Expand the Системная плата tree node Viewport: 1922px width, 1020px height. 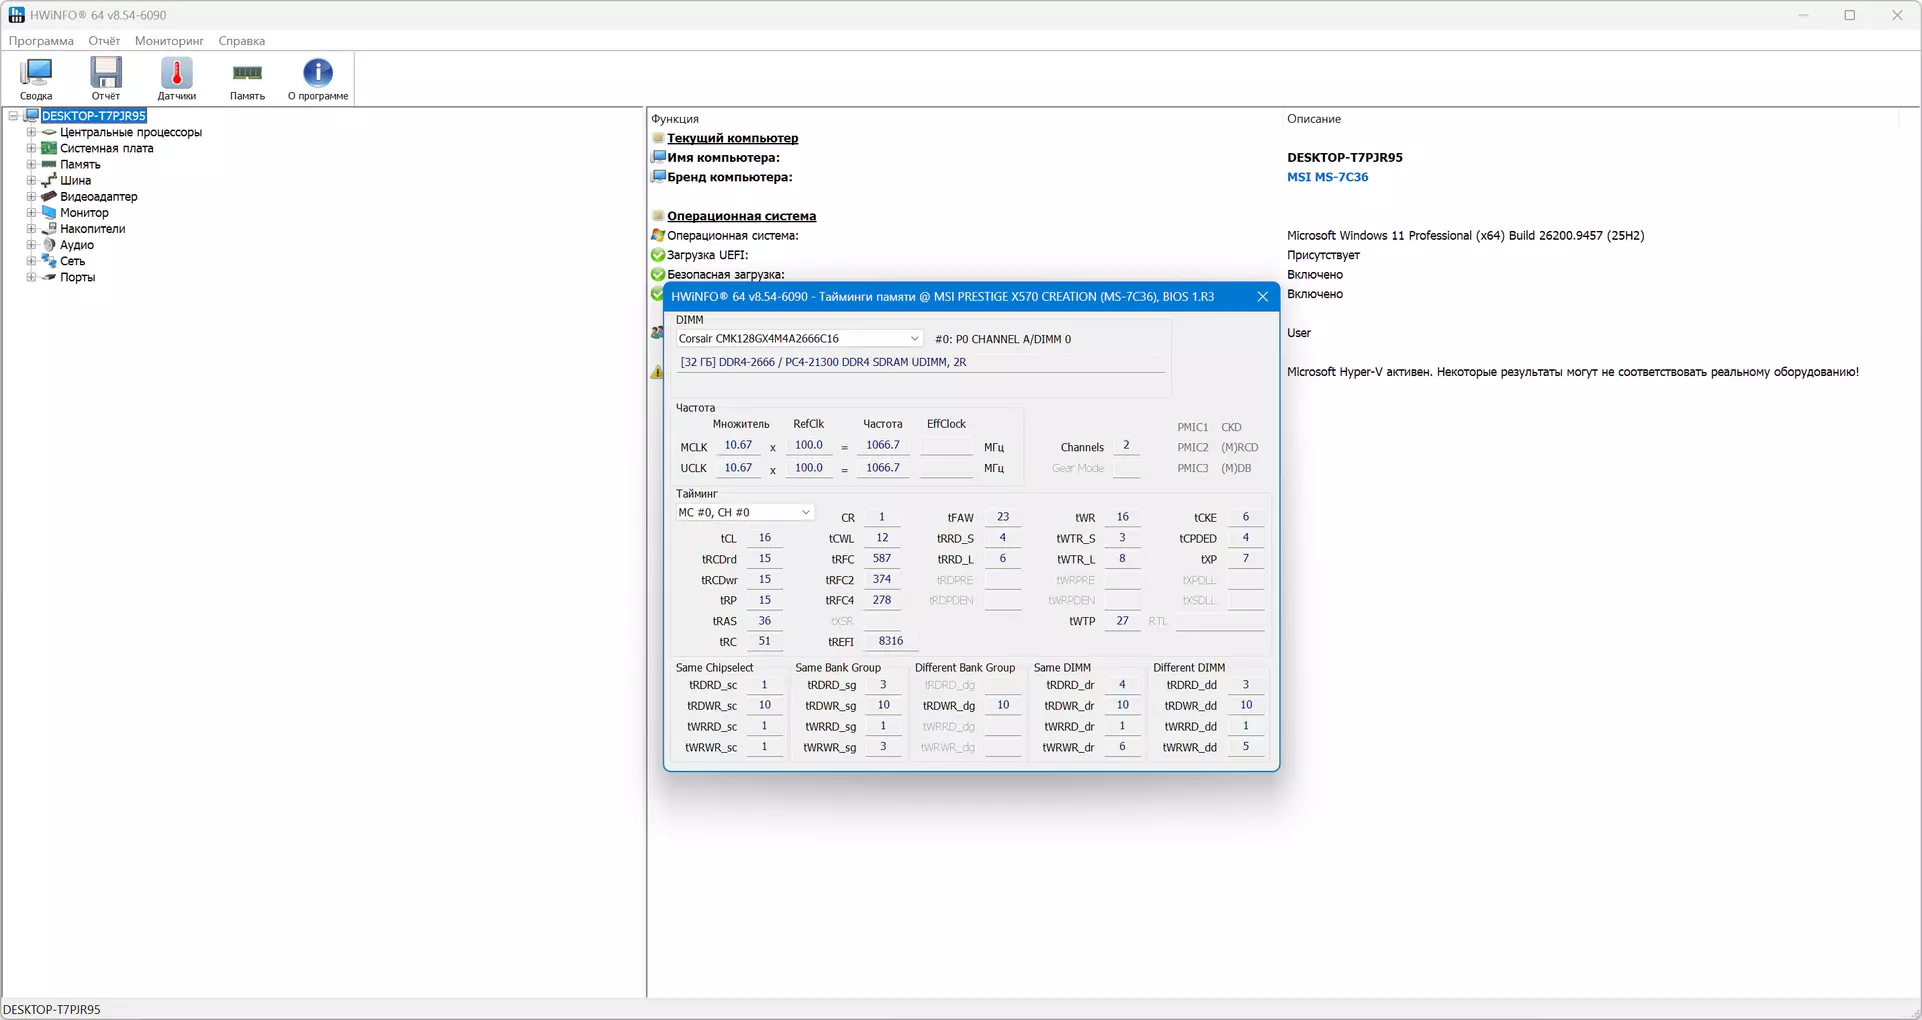(x=31, y=148)
